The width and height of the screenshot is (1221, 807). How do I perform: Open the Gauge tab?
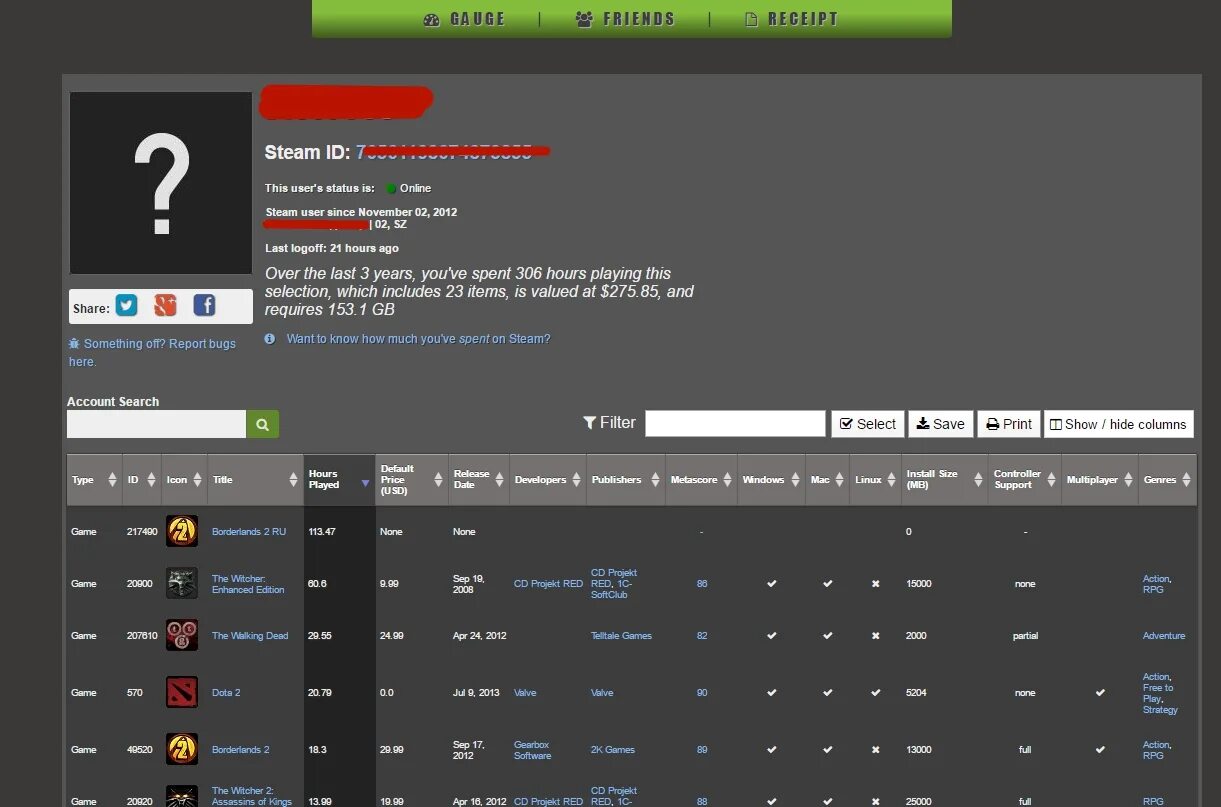point(464,19)
